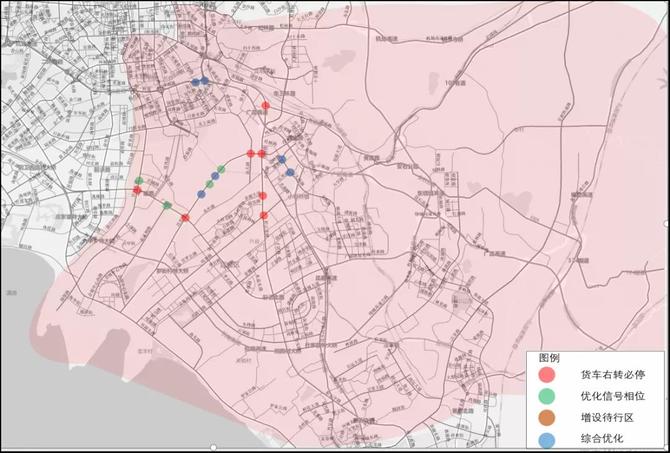Click the green 优化信号相位 legend swatch
The height and width of the screenshot is (453, 670).
coord(546,396)
